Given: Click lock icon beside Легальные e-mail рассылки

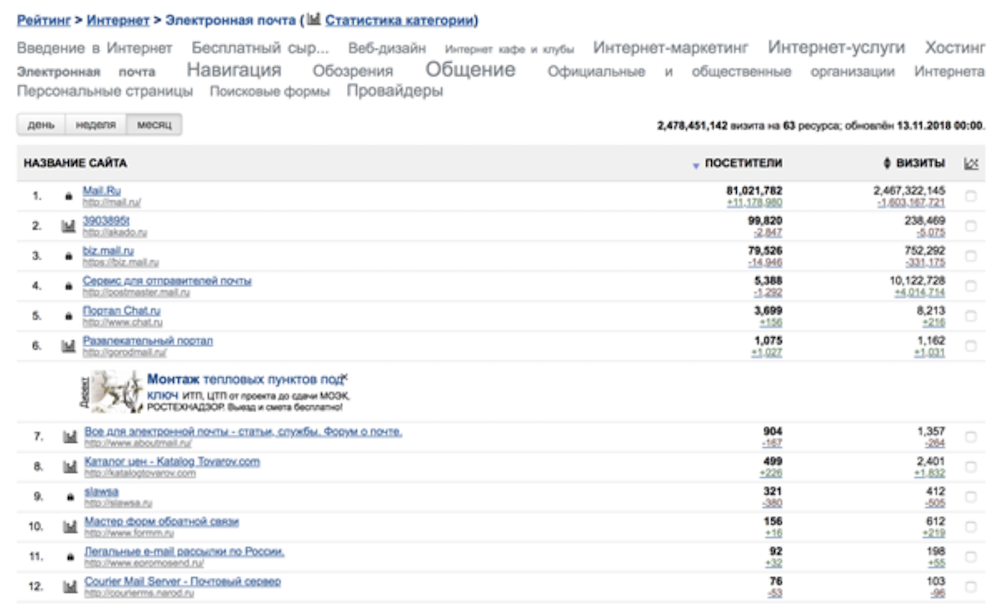Looking at the screenshot, I should 70,557.
